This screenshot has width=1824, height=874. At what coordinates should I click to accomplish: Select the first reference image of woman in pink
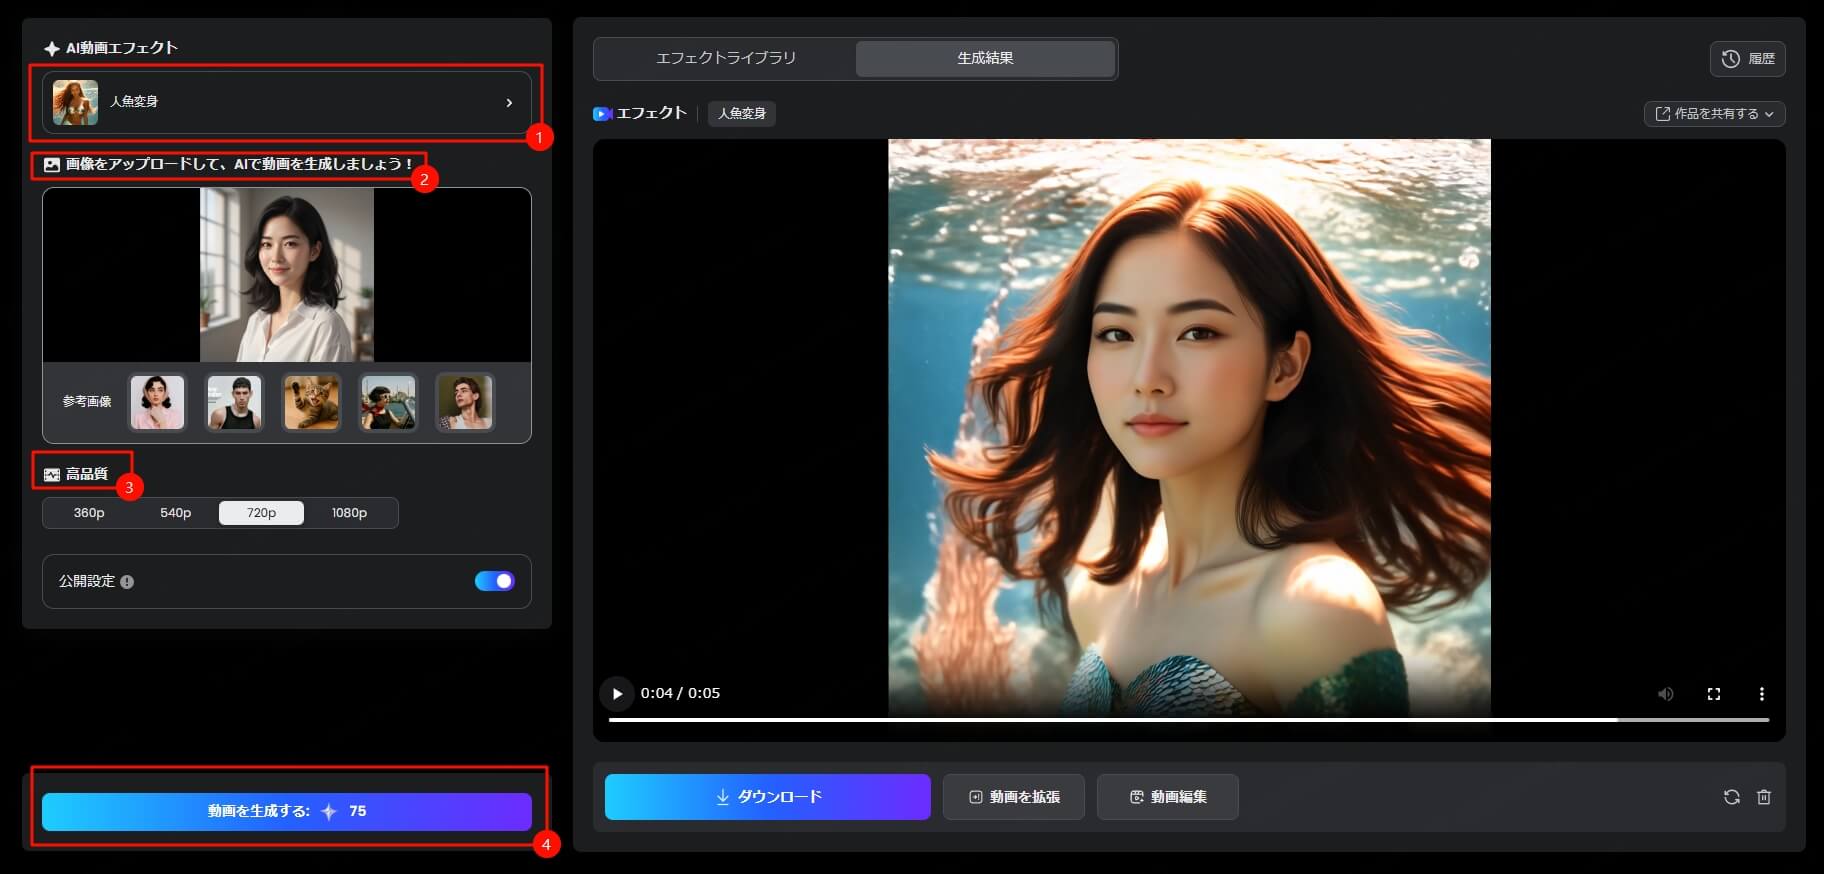(x=158, y=402)
